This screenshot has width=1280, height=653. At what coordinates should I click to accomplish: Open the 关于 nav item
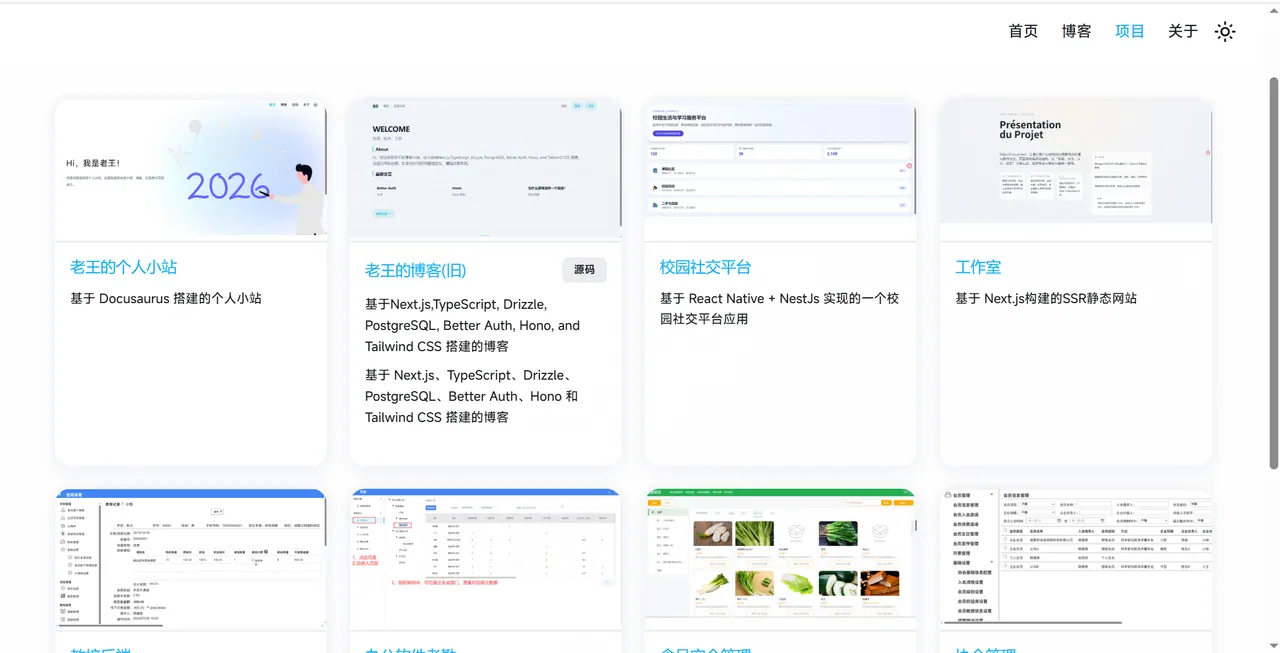point(1183,32)
